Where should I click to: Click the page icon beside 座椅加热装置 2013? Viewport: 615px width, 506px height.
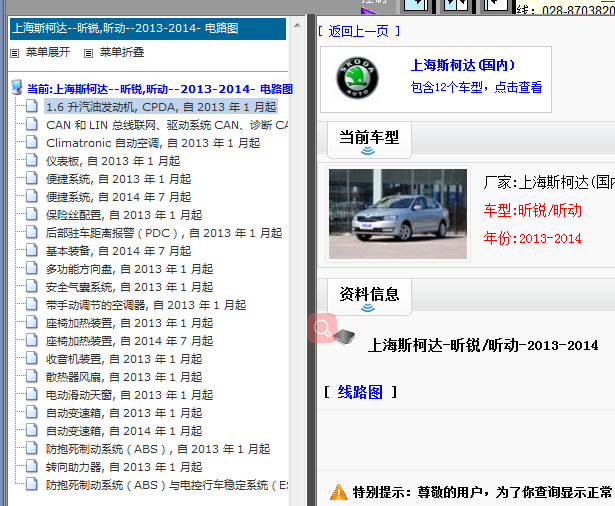point(32,322)
